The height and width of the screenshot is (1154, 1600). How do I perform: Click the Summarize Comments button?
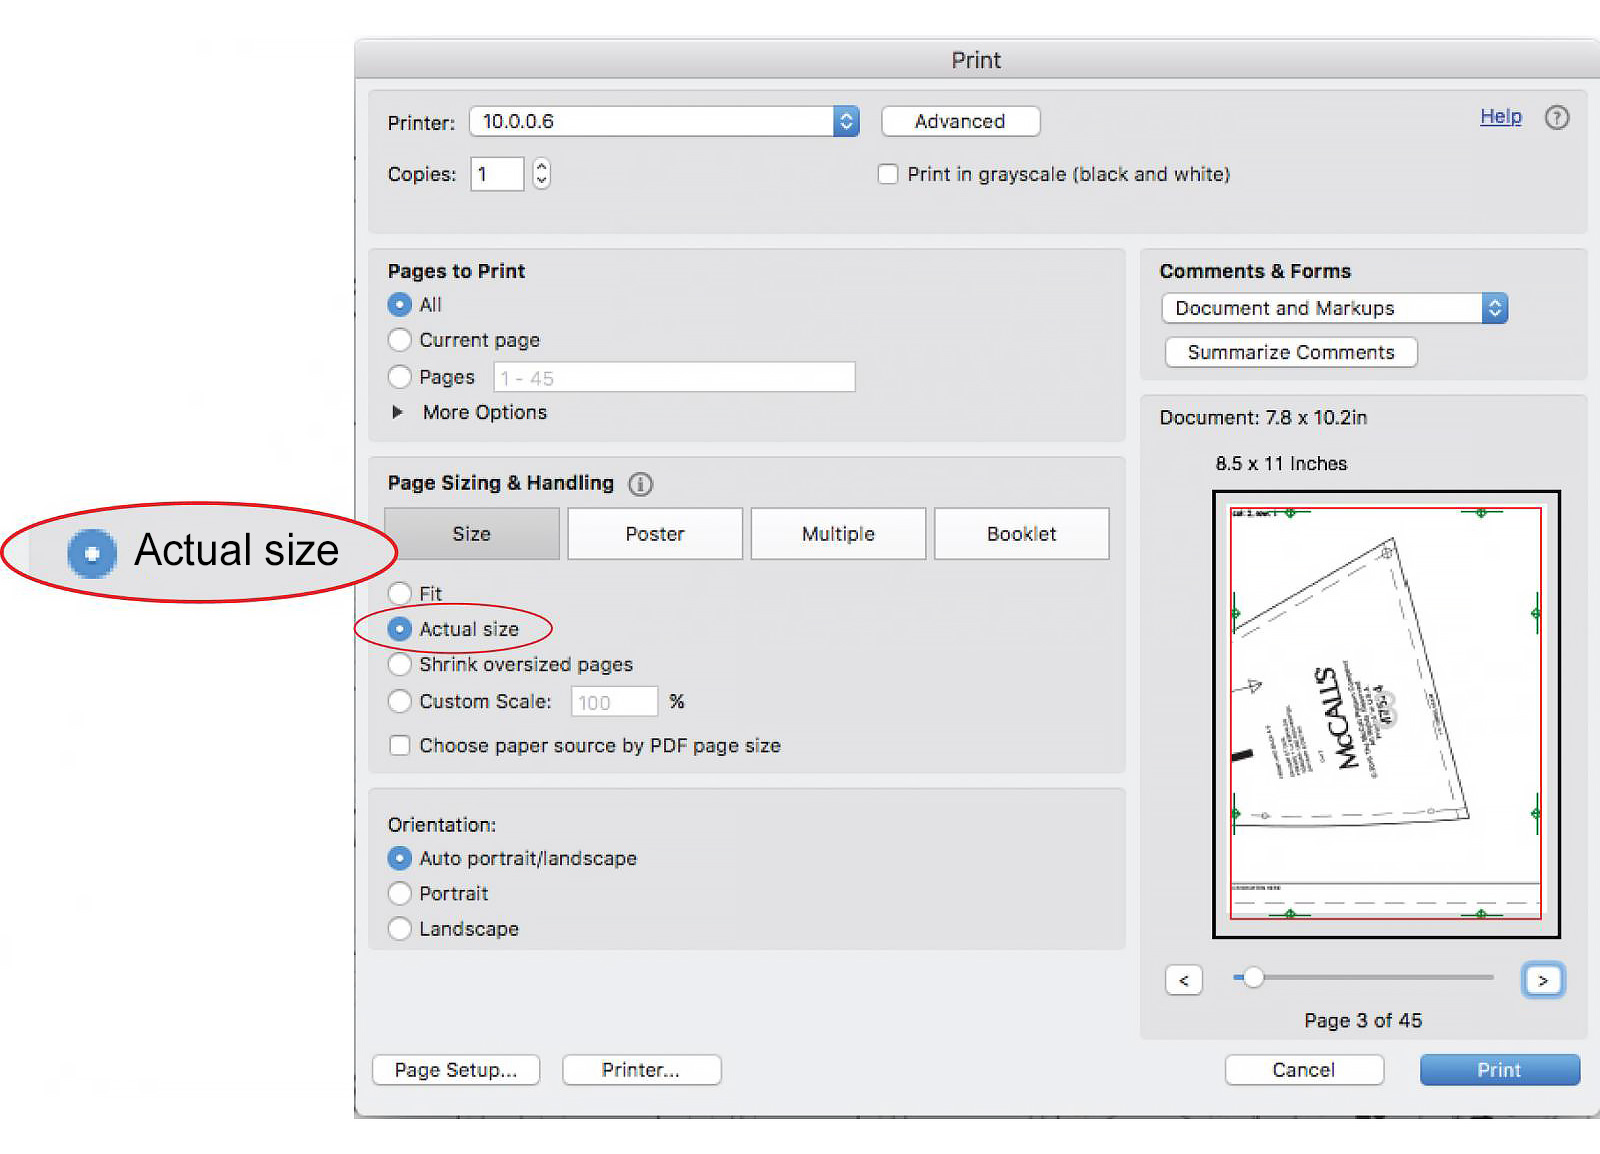pyautogui.click(x=1291, y=352)
